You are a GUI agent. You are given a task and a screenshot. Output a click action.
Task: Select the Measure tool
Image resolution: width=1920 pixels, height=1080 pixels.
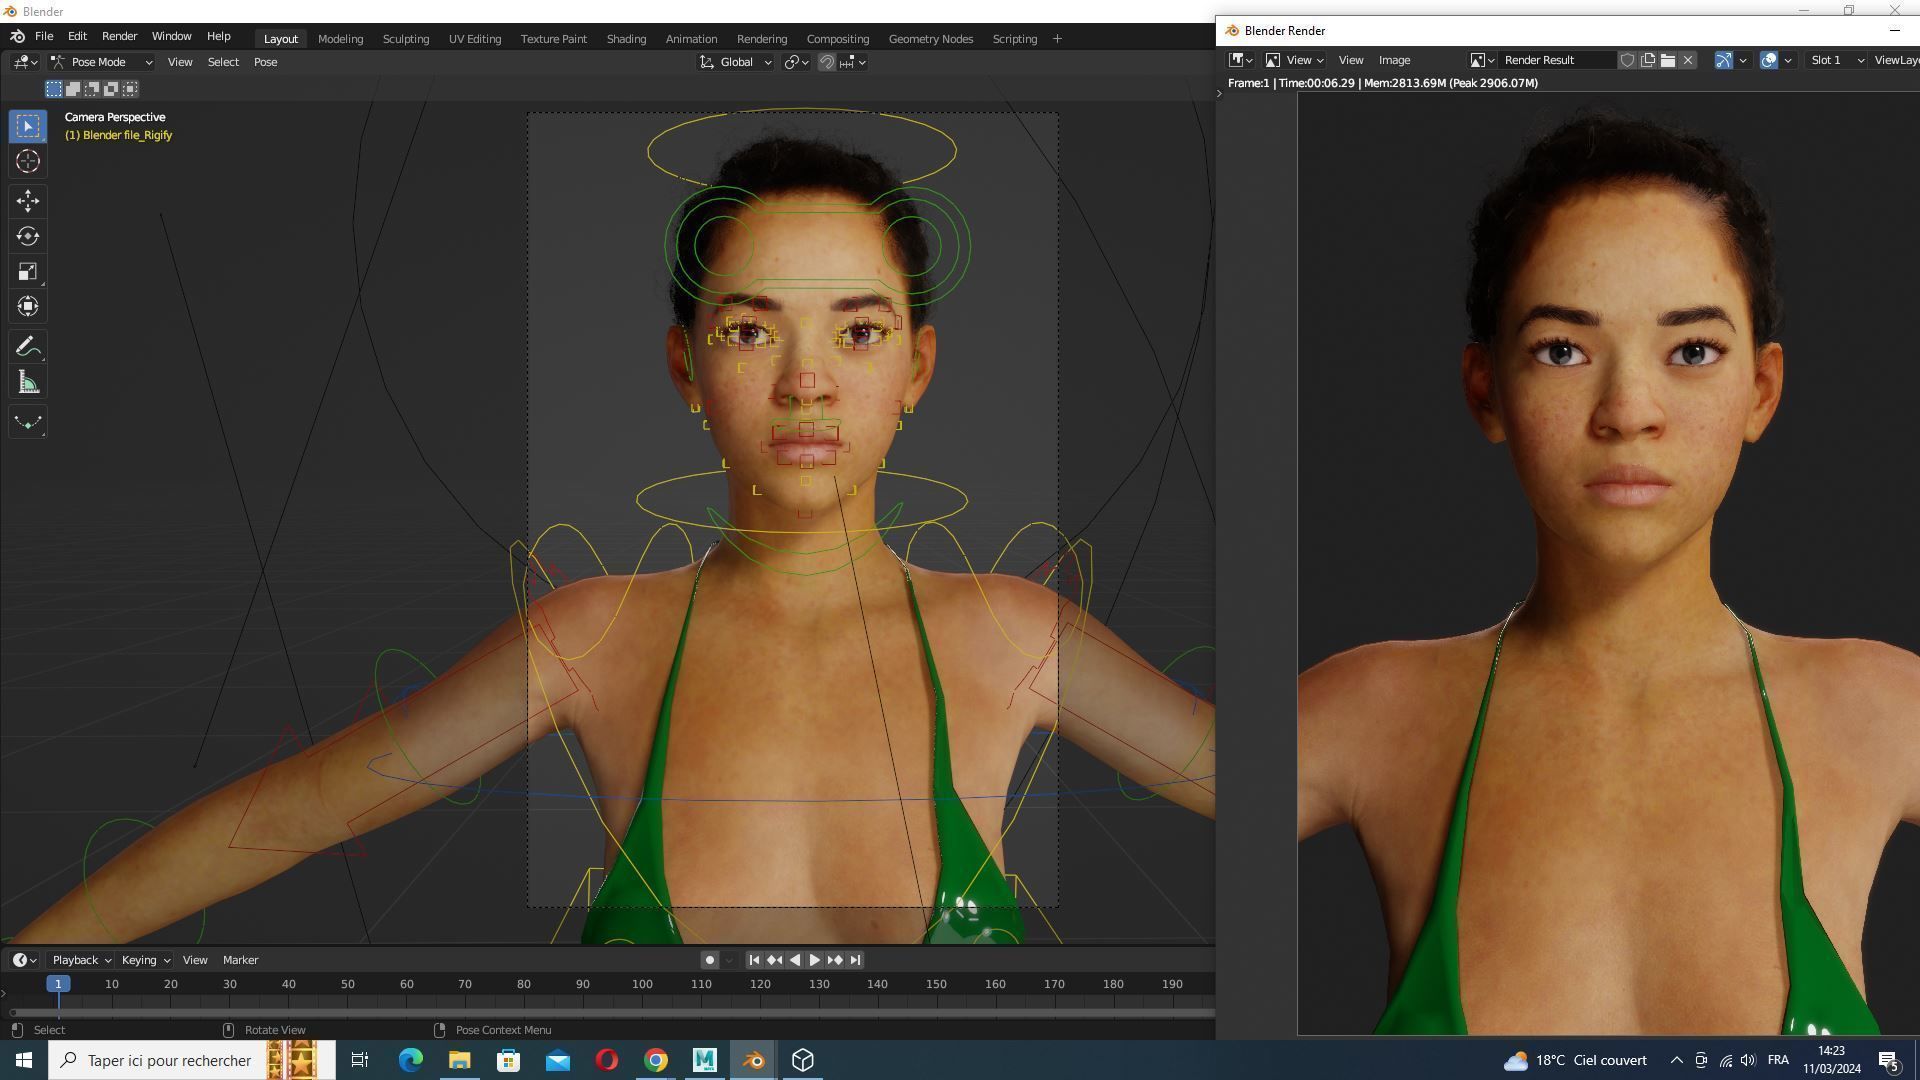[x=28, y=383]
